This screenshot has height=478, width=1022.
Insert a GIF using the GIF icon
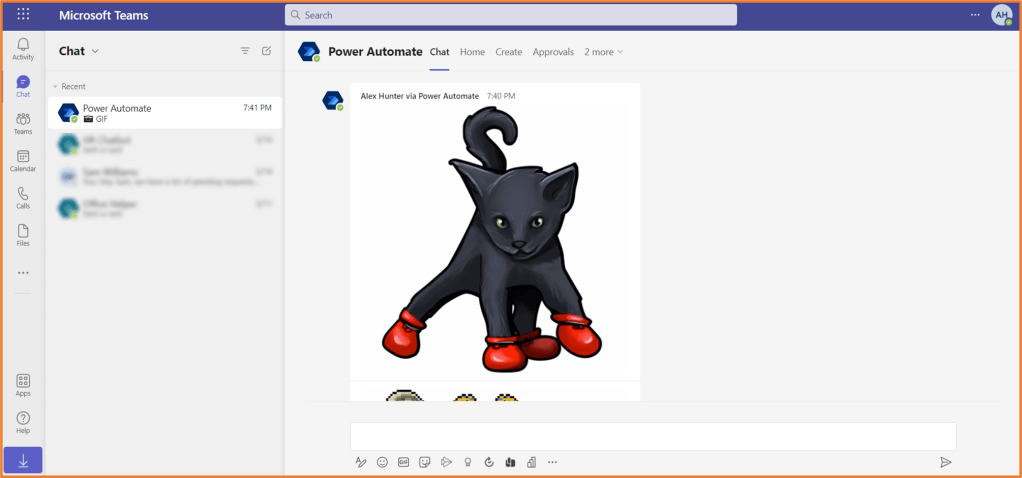[x=404, y=462]
